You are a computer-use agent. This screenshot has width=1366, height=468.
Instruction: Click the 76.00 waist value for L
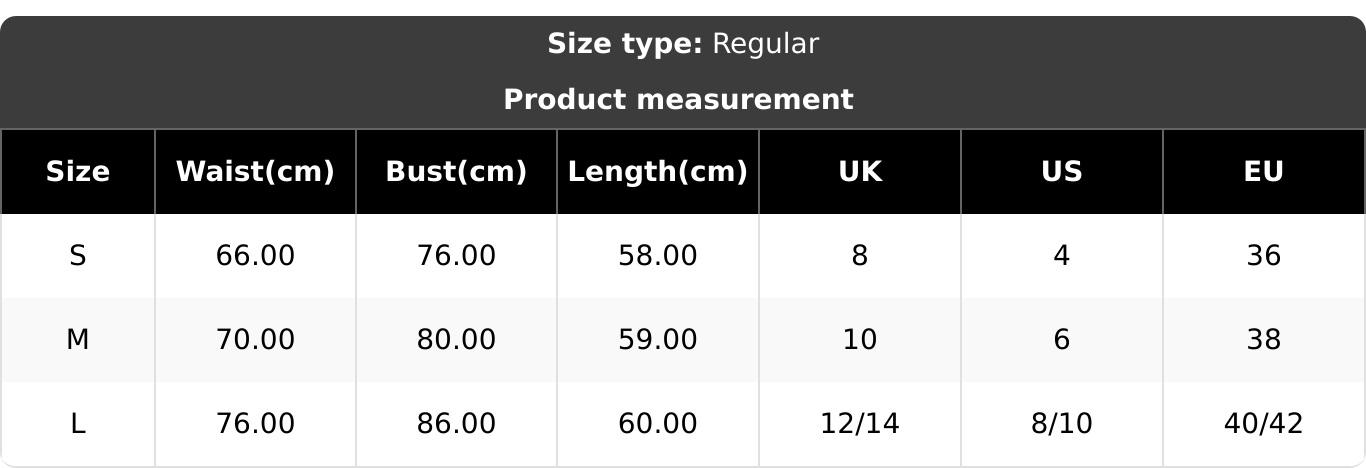tap(255, 424)
